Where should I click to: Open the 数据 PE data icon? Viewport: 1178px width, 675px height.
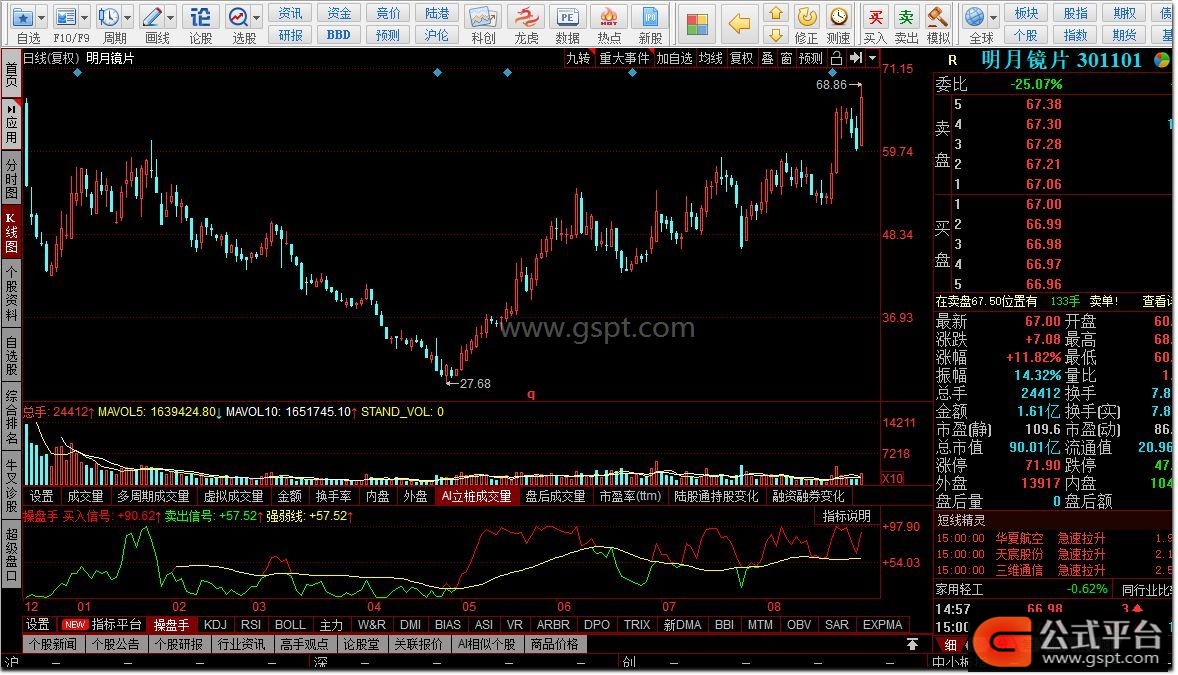[567, 17]
